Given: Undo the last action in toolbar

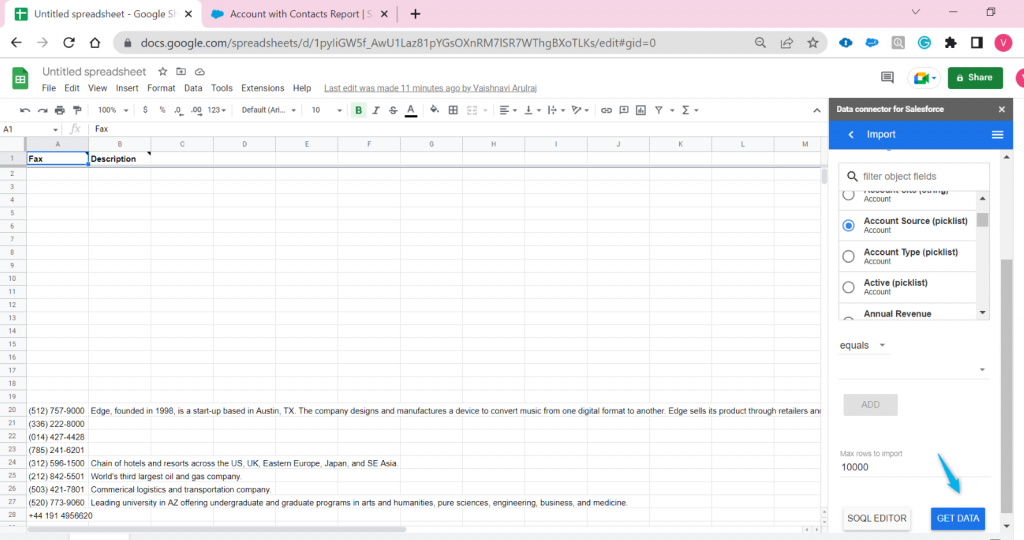Looking at the screenshot, I should pyautogui.click(x=25, y=110).
